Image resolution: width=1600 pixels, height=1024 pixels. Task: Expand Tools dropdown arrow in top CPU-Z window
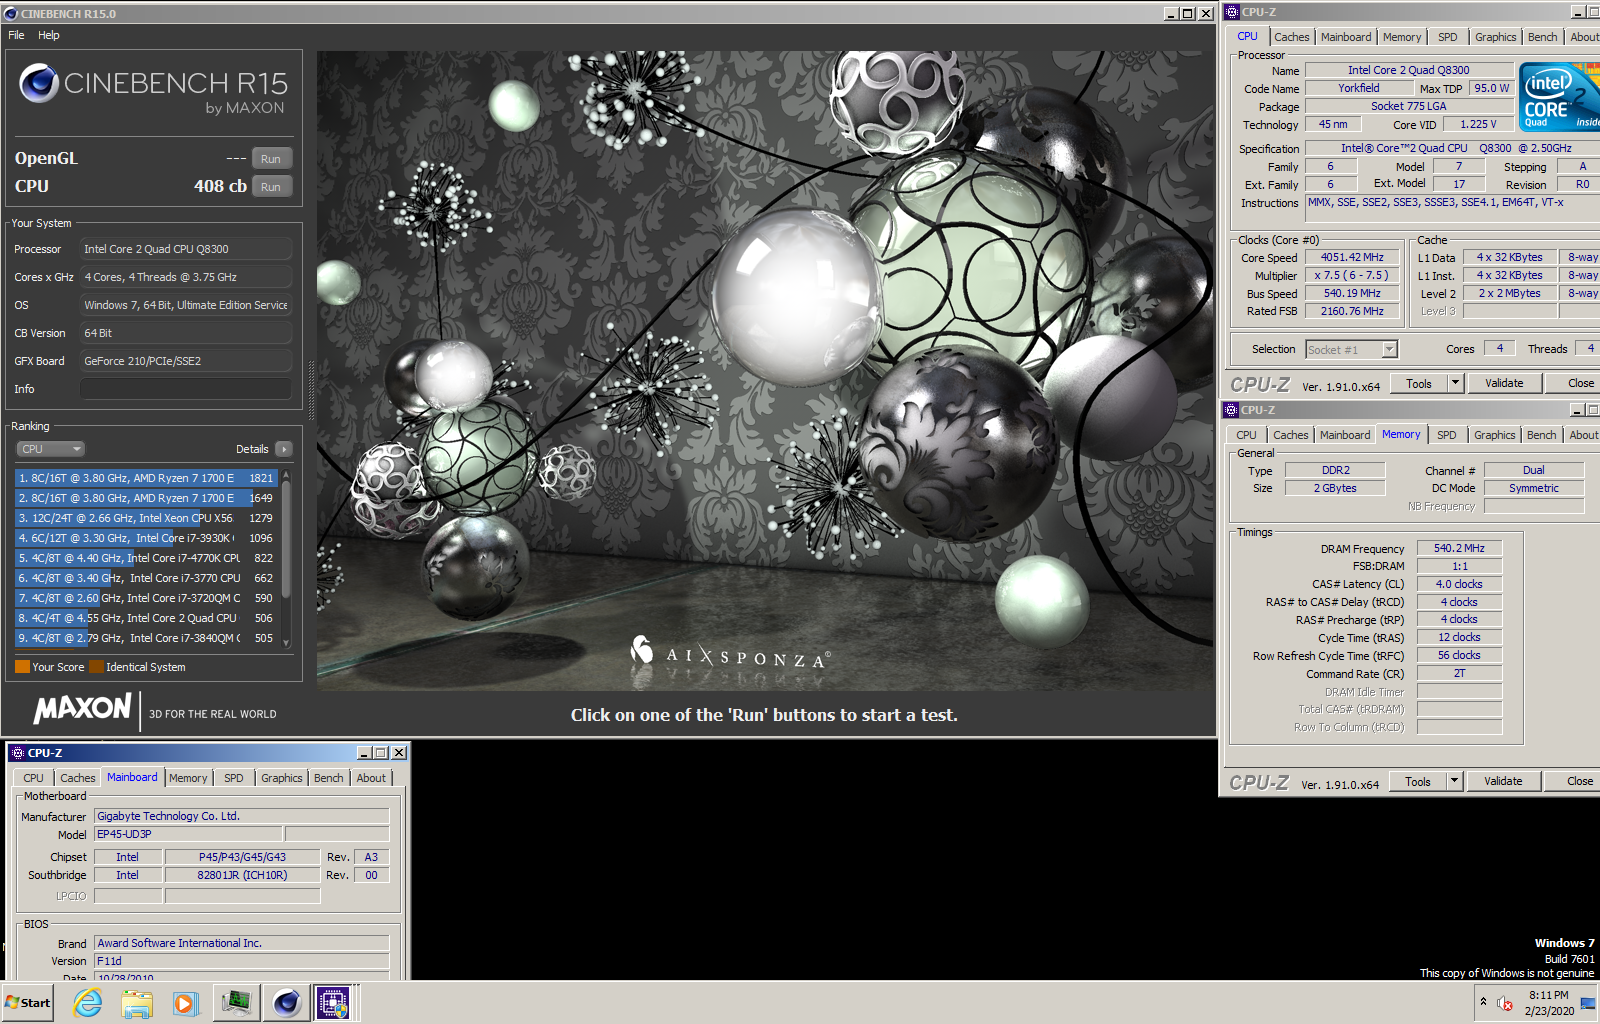point(1455,383)
